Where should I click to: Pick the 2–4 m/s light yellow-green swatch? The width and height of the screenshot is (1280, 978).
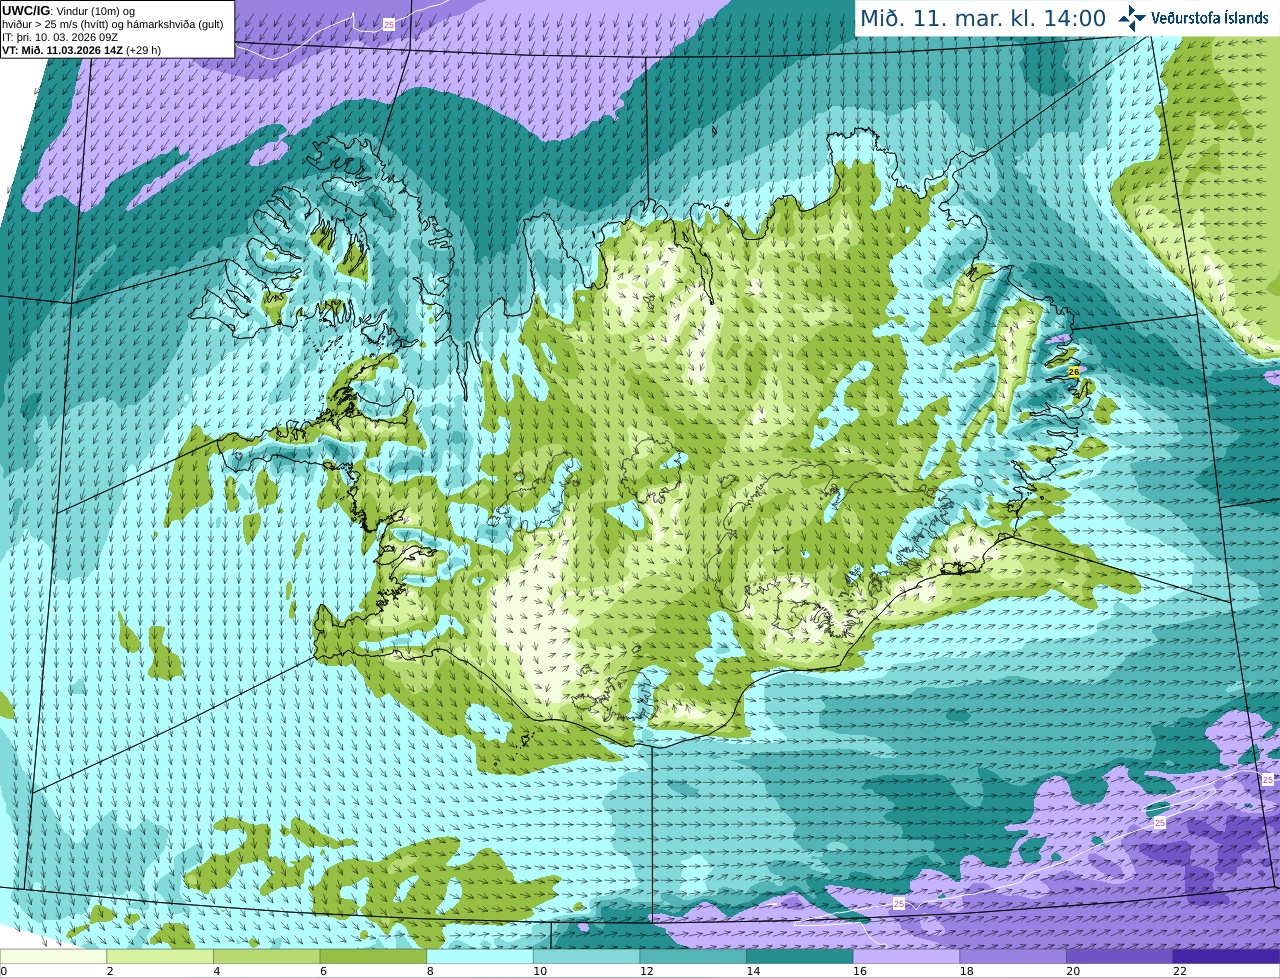pyautogui.click(x=159, y=956)
